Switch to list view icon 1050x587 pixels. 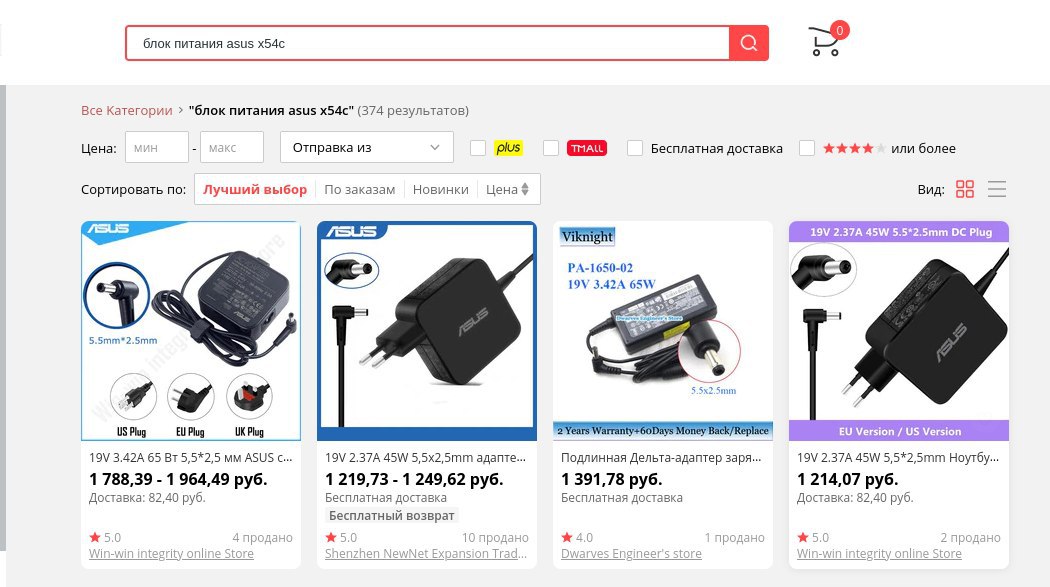tap(996, 189)
